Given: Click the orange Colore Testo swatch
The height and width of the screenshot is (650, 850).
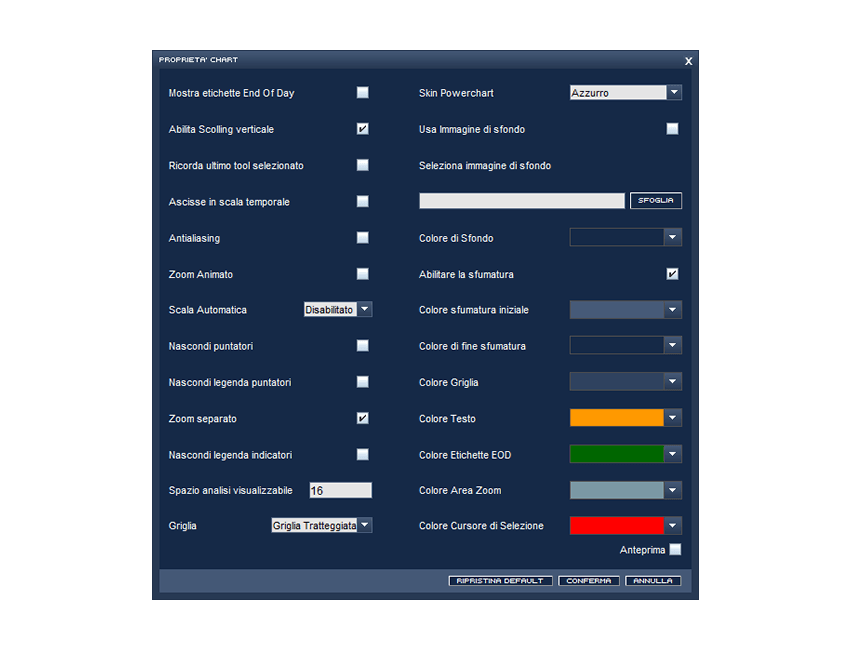Looking at the screenshot, I should 617,418.
